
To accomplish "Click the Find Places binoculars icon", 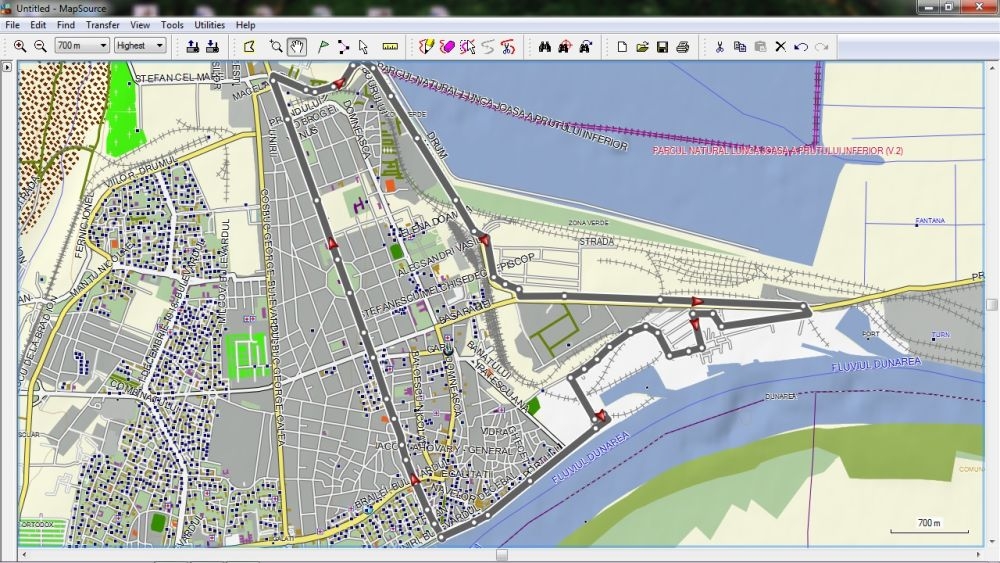I will (x=545, y=46).
